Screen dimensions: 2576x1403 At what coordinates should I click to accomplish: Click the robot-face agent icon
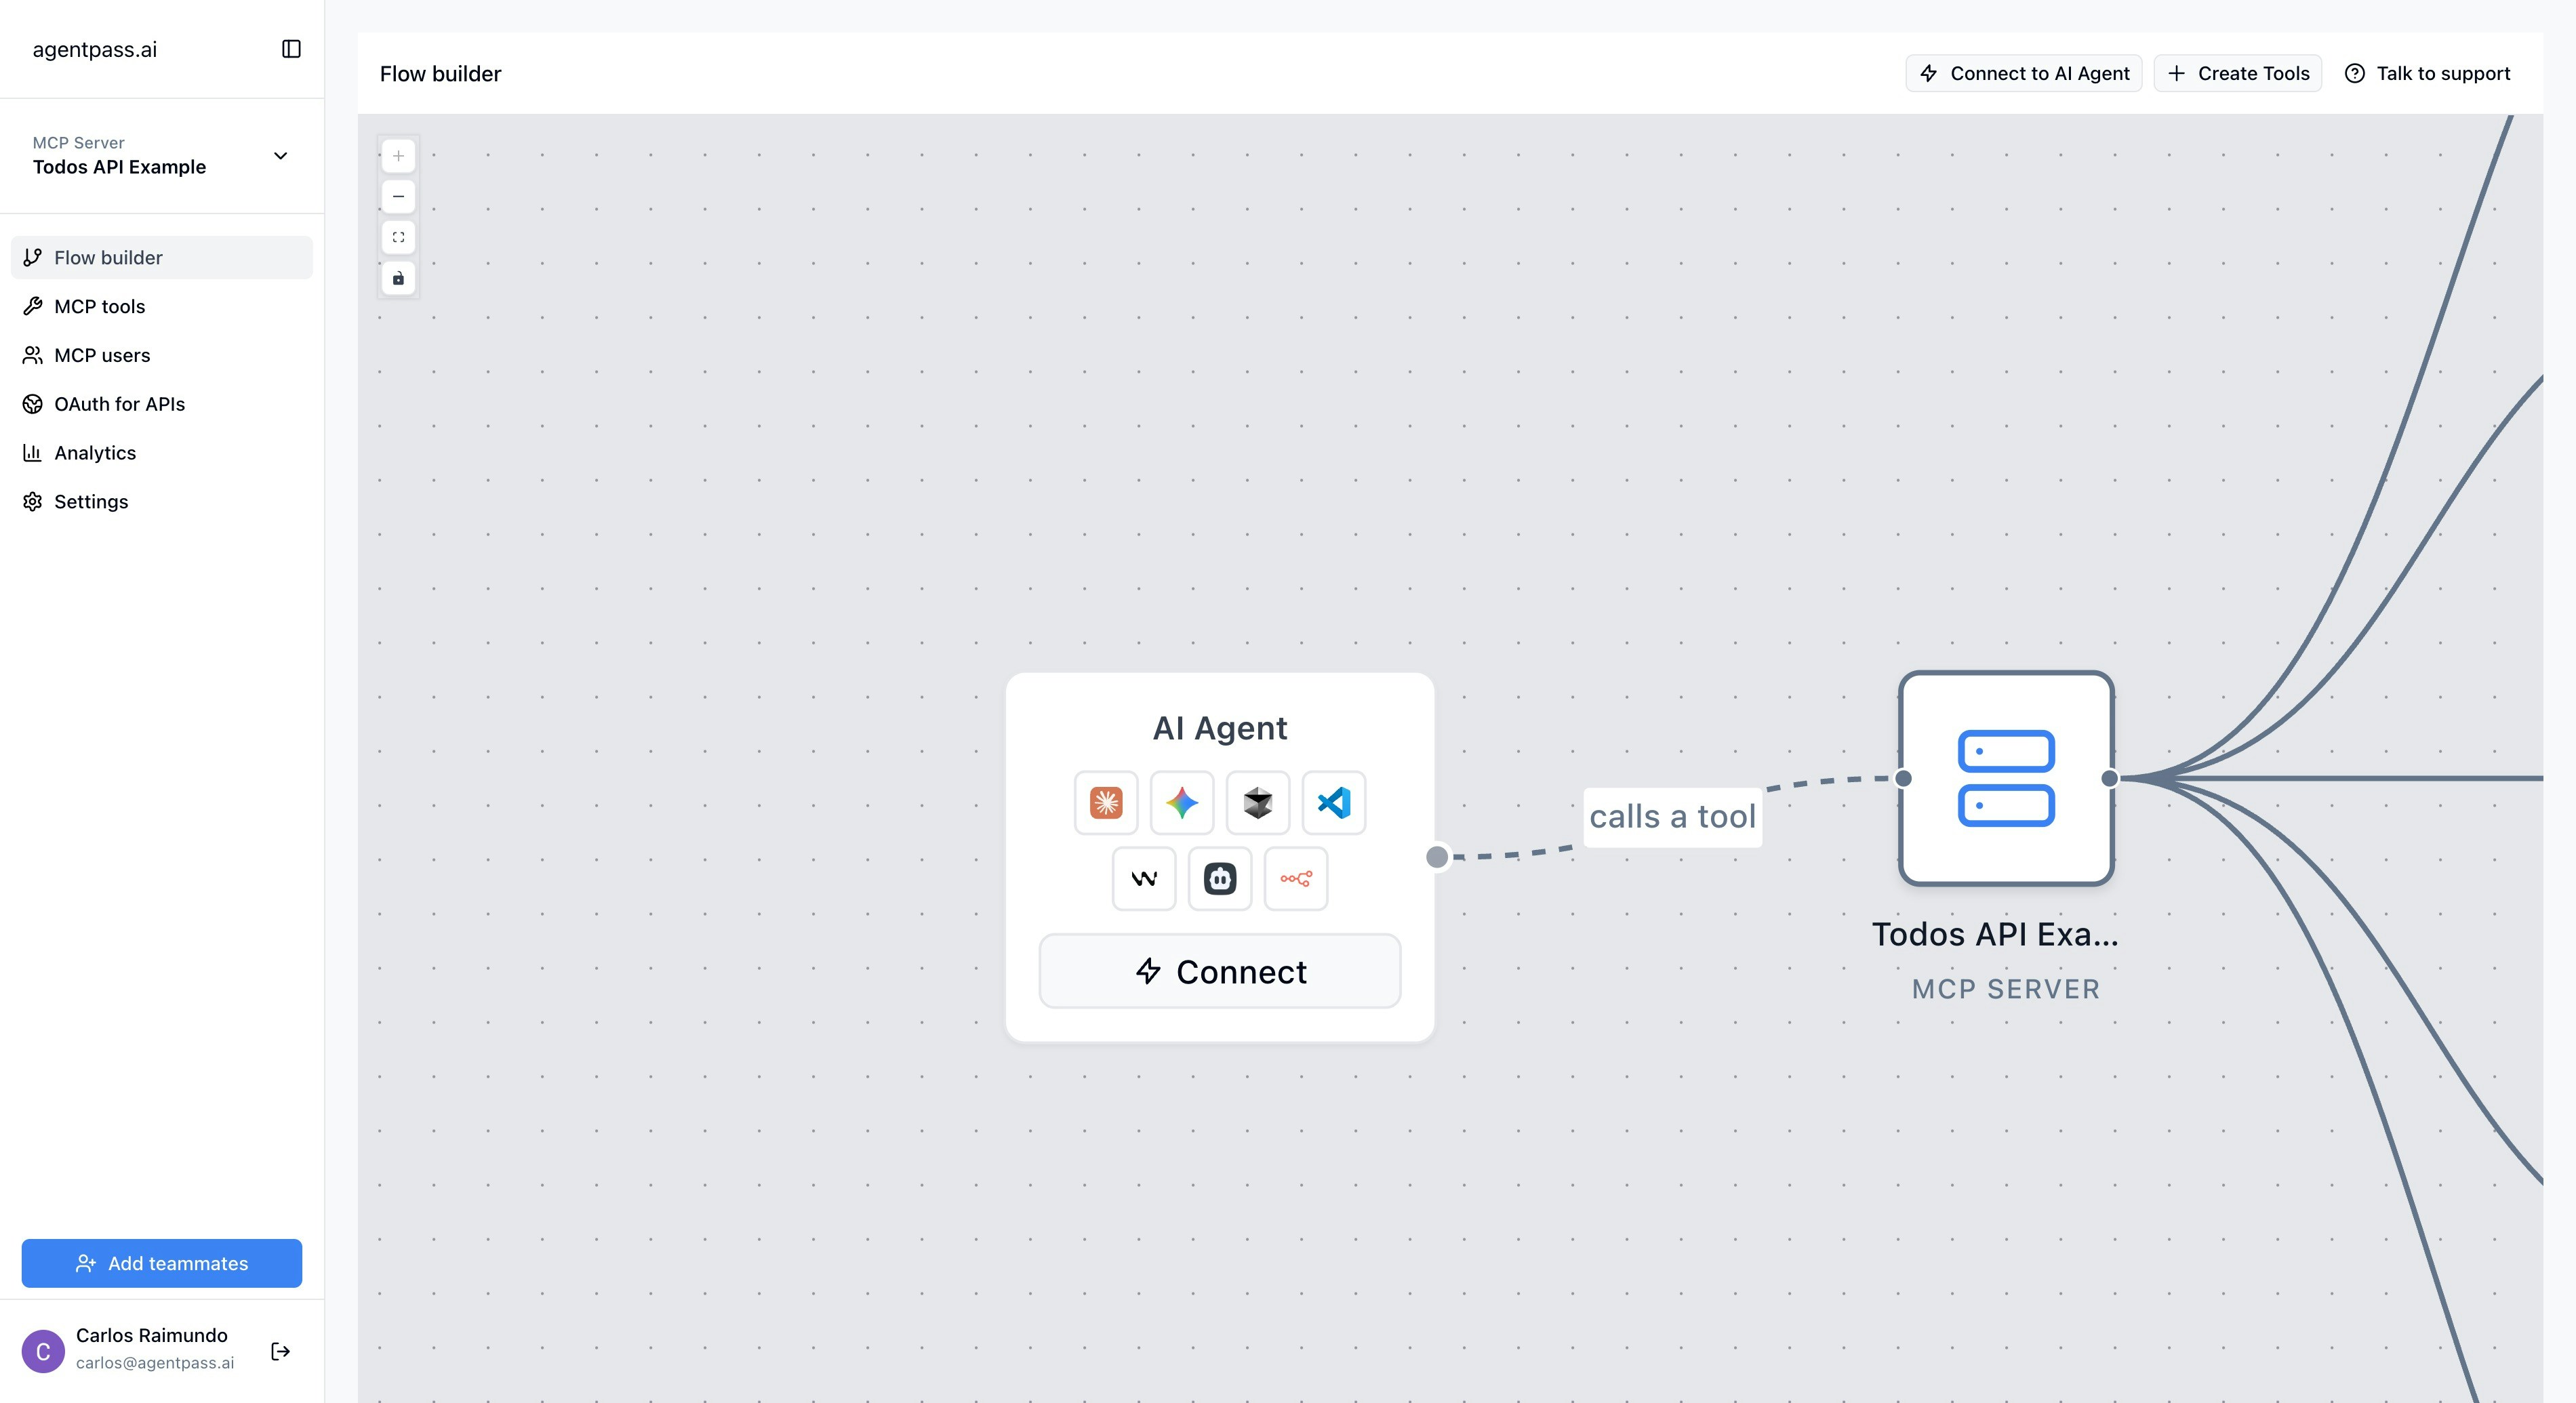(1219, 878)
